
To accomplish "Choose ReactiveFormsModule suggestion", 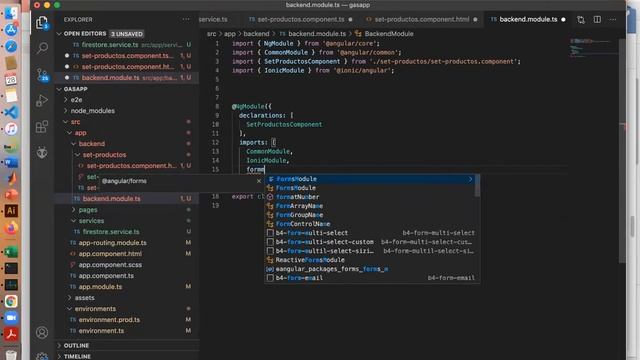I will click(369, 260).
